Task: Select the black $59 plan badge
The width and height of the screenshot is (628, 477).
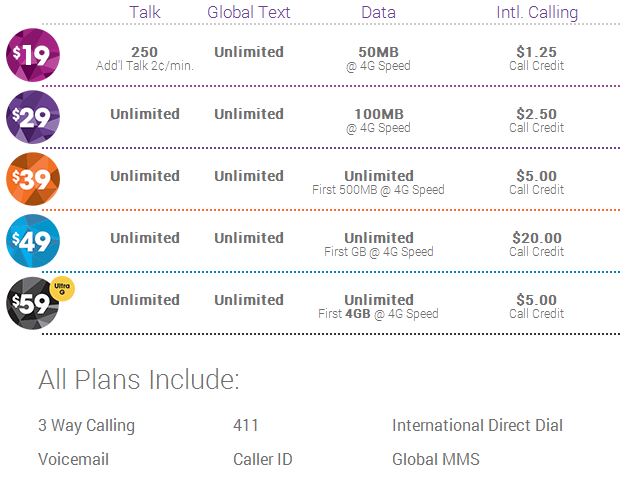Action: [33, 303]
